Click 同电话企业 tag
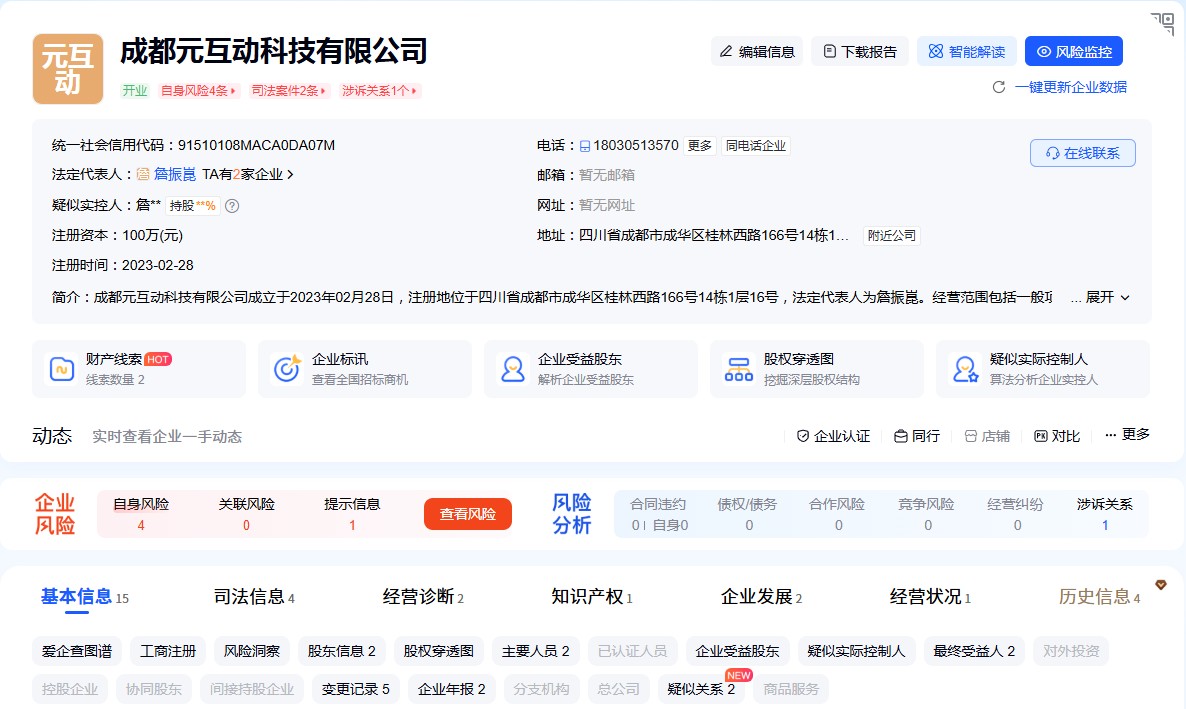This screenshot has width=1186, height=709. (756, 146)
